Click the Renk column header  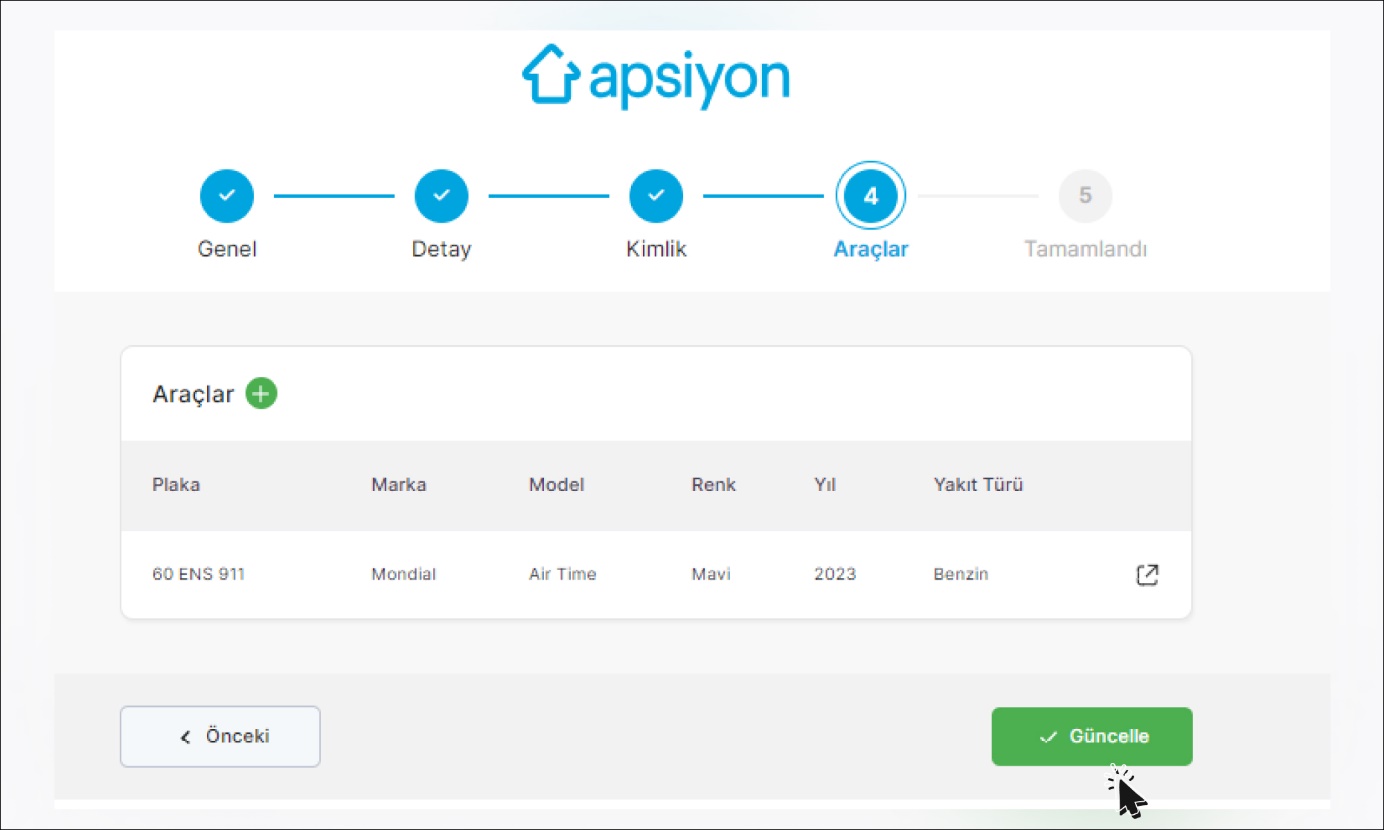[x=714, y=485]
